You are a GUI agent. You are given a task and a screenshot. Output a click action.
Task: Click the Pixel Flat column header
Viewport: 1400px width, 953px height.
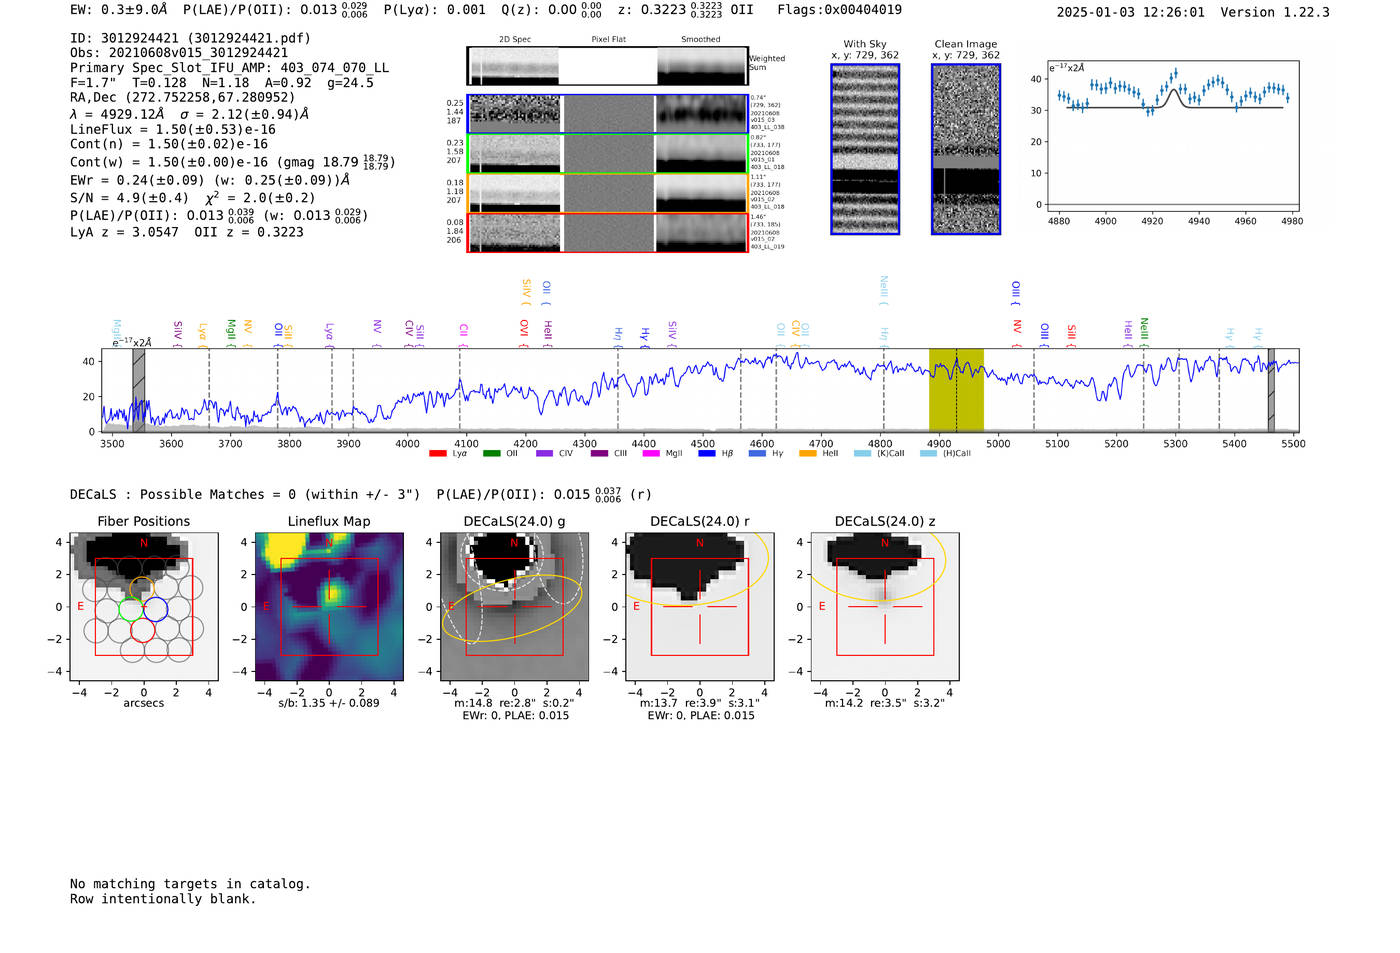(608, 40)
